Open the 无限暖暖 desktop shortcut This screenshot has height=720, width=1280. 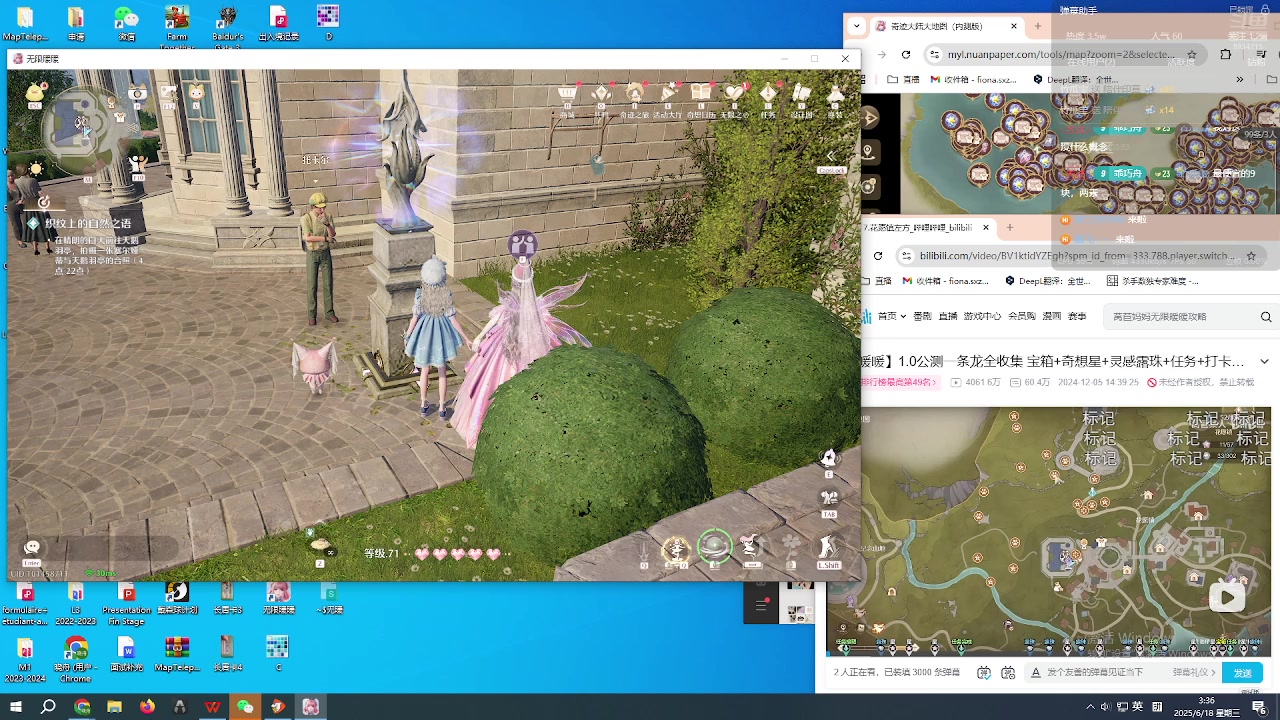[x=277, y=597]
